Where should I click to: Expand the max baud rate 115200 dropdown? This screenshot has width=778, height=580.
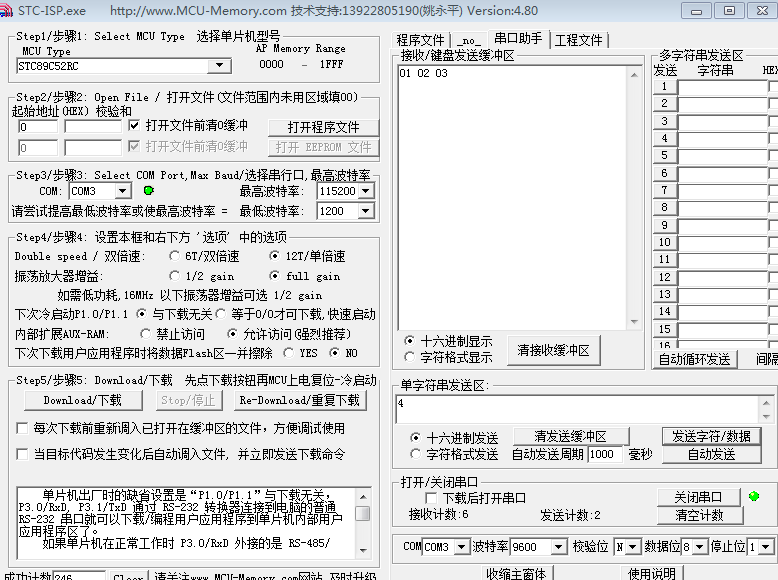(365, 191)
